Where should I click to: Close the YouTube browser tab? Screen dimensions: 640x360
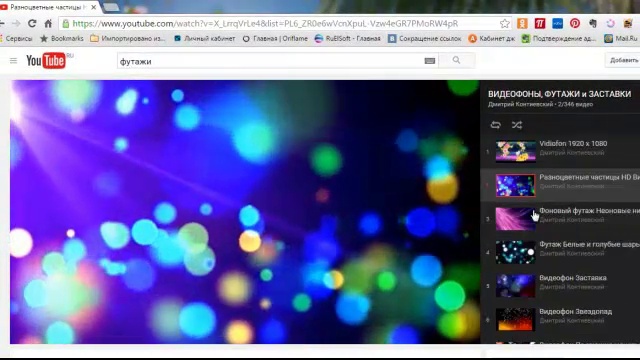coord(93,7)
